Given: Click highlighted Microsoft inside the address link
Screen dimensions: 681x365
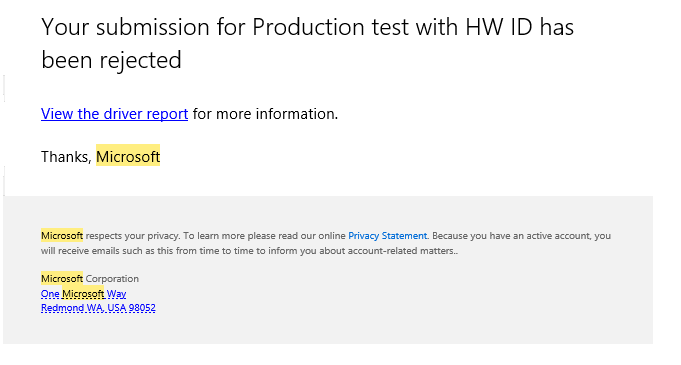Looking at the screenshot, I should [x=83, y=294].
